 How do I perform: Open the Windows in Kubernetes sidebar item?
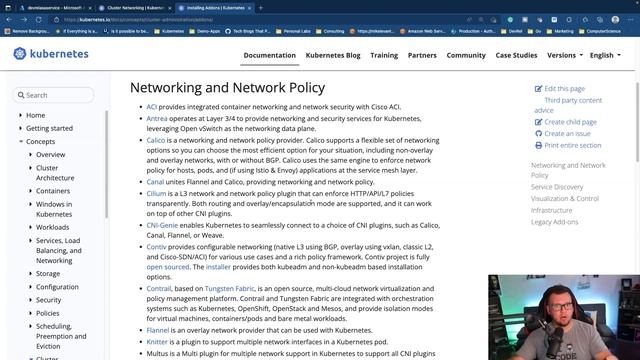pos(54,209)
